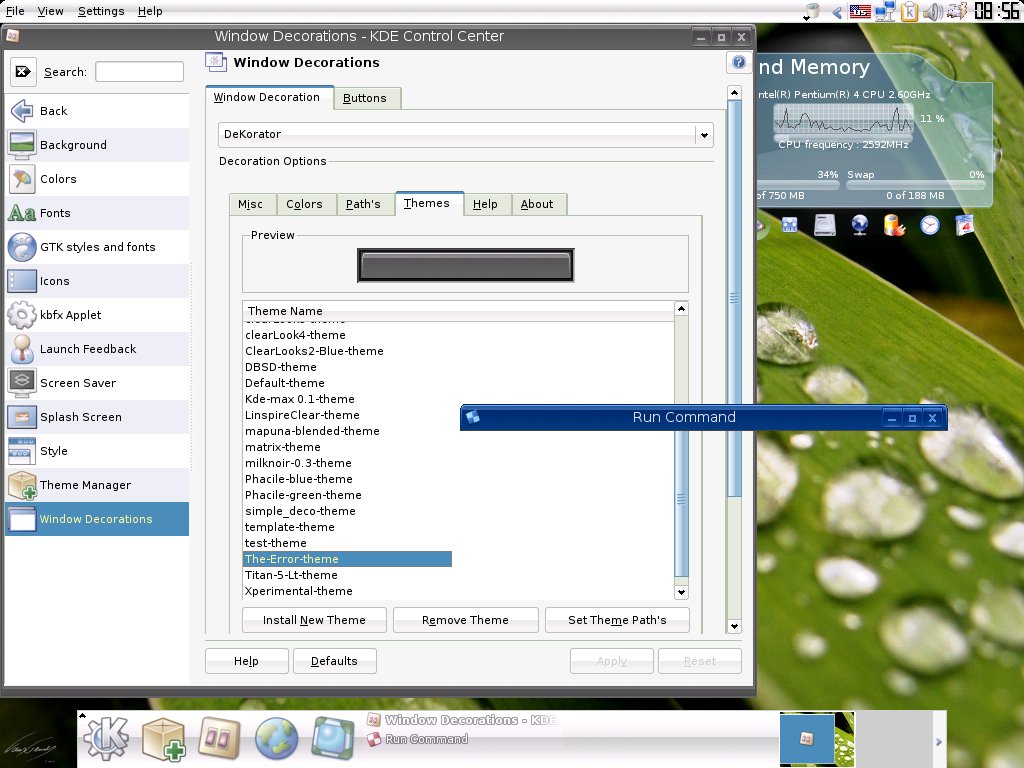
Task: Click the theme list scrollbar down arrow
Action: point(681,592)
